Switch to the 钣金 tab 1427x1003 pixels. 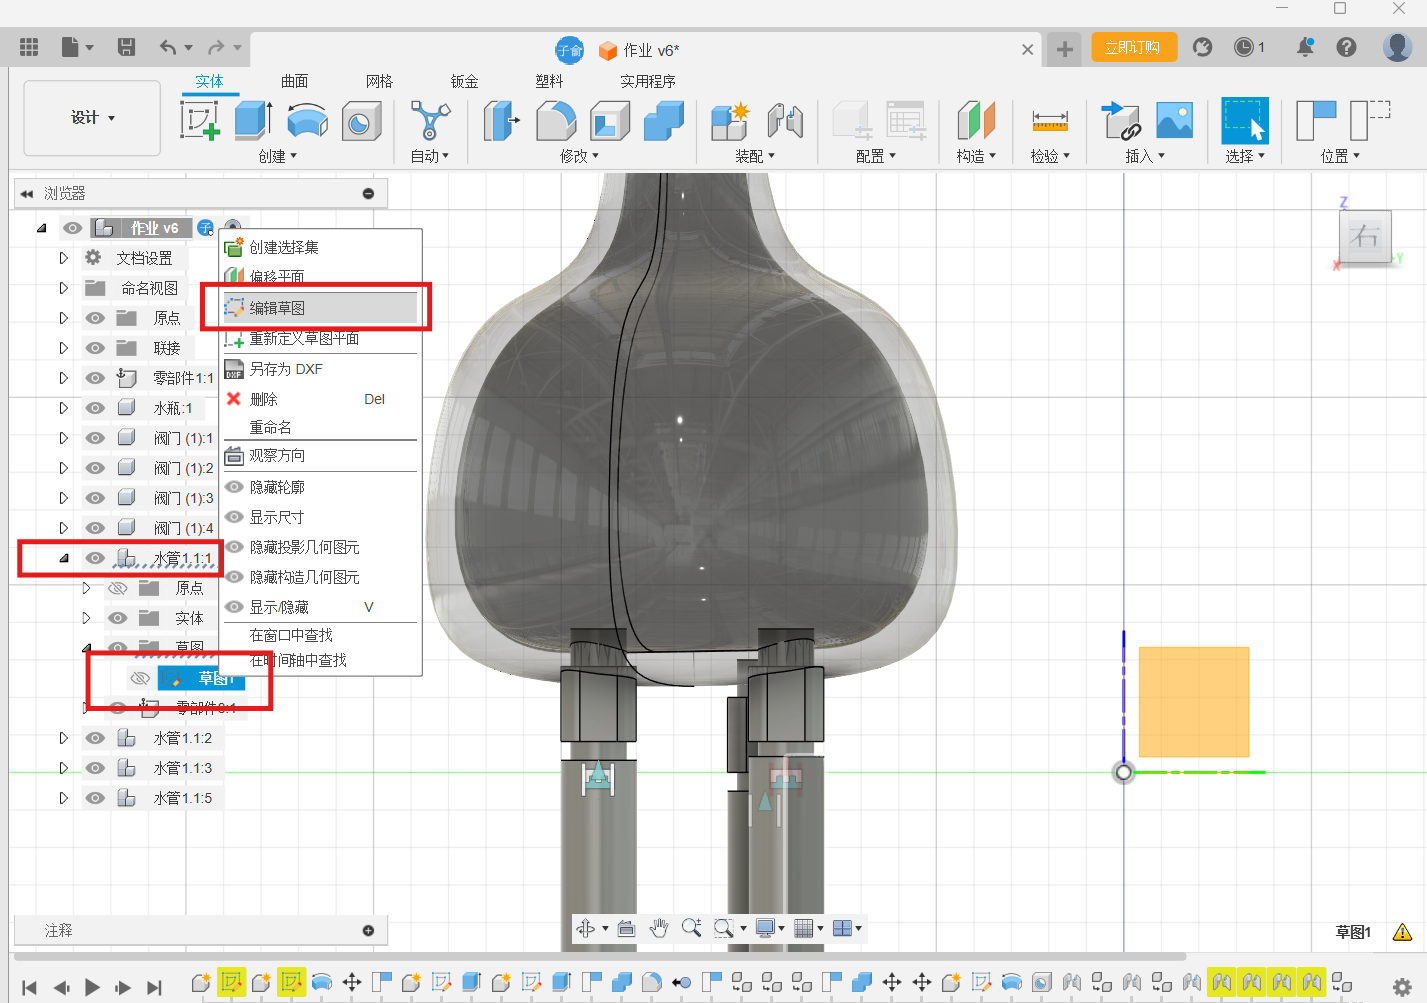coord(464,81)
